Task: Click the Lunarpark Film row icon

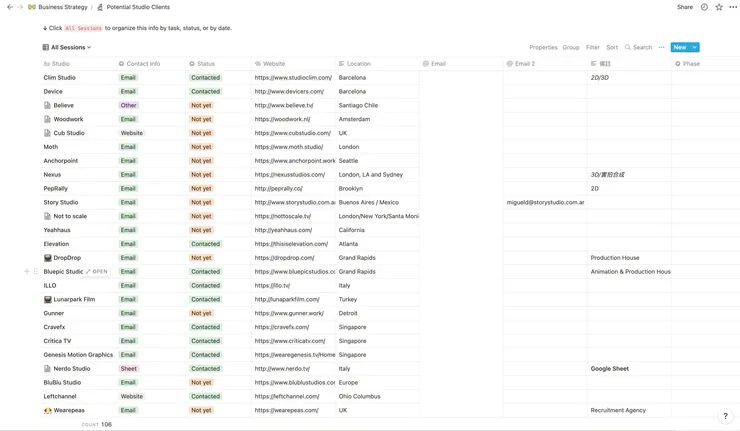Action: coord(47,299)
